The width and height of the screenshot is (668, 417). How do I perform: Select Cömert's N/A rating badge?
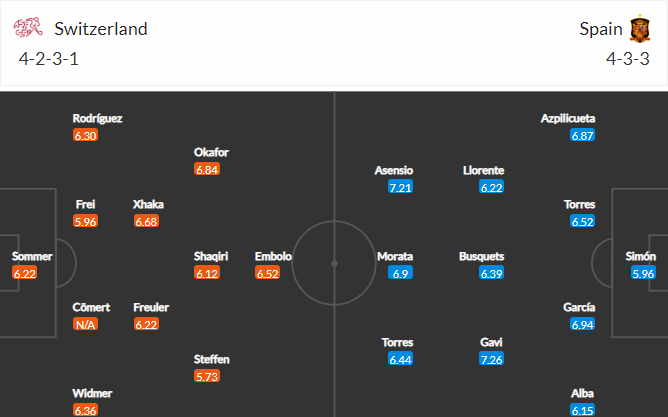pyautogui.click(x=86, y=324)
